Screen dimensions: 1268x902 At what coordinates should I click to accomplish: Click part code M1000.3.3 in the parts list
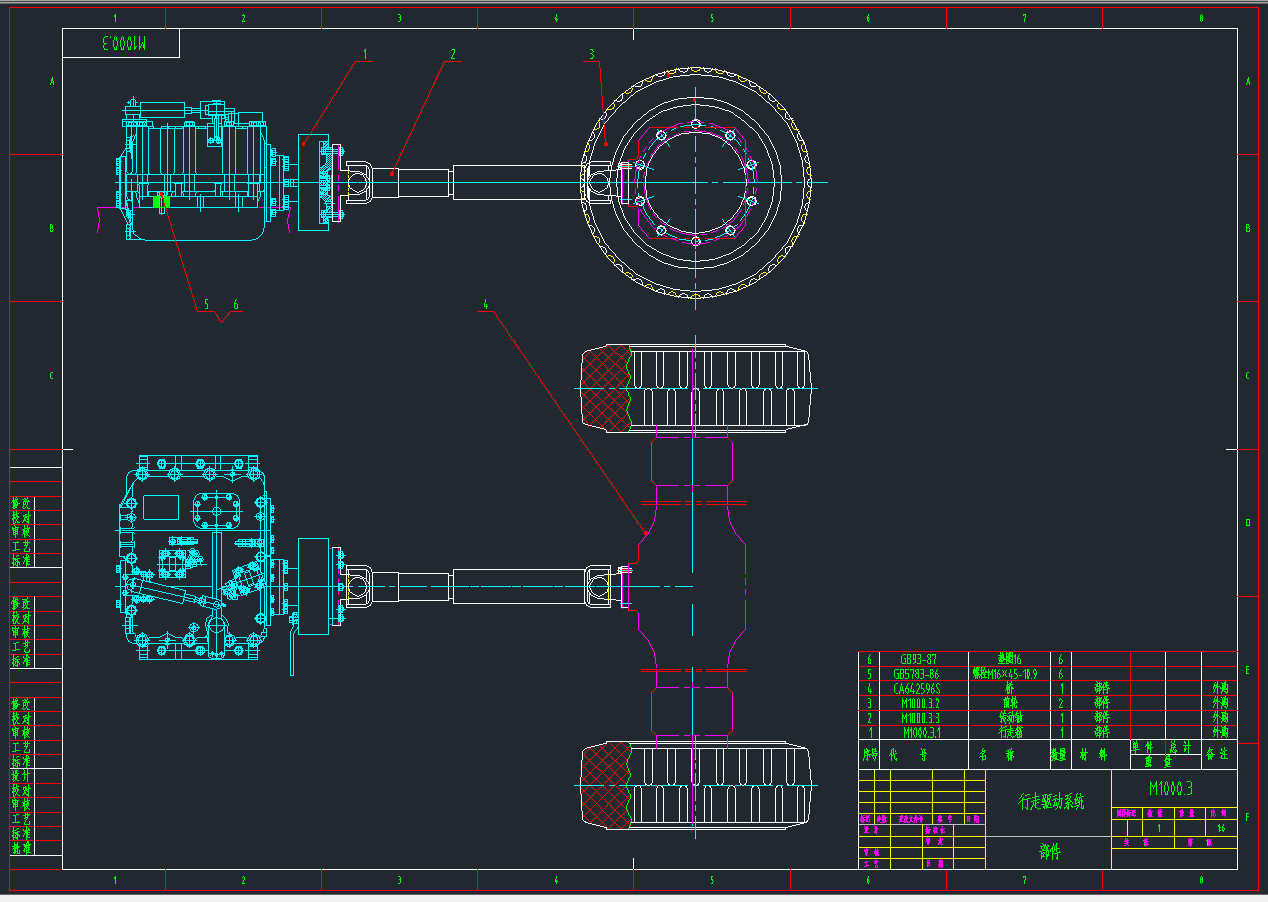pos(920,717)
